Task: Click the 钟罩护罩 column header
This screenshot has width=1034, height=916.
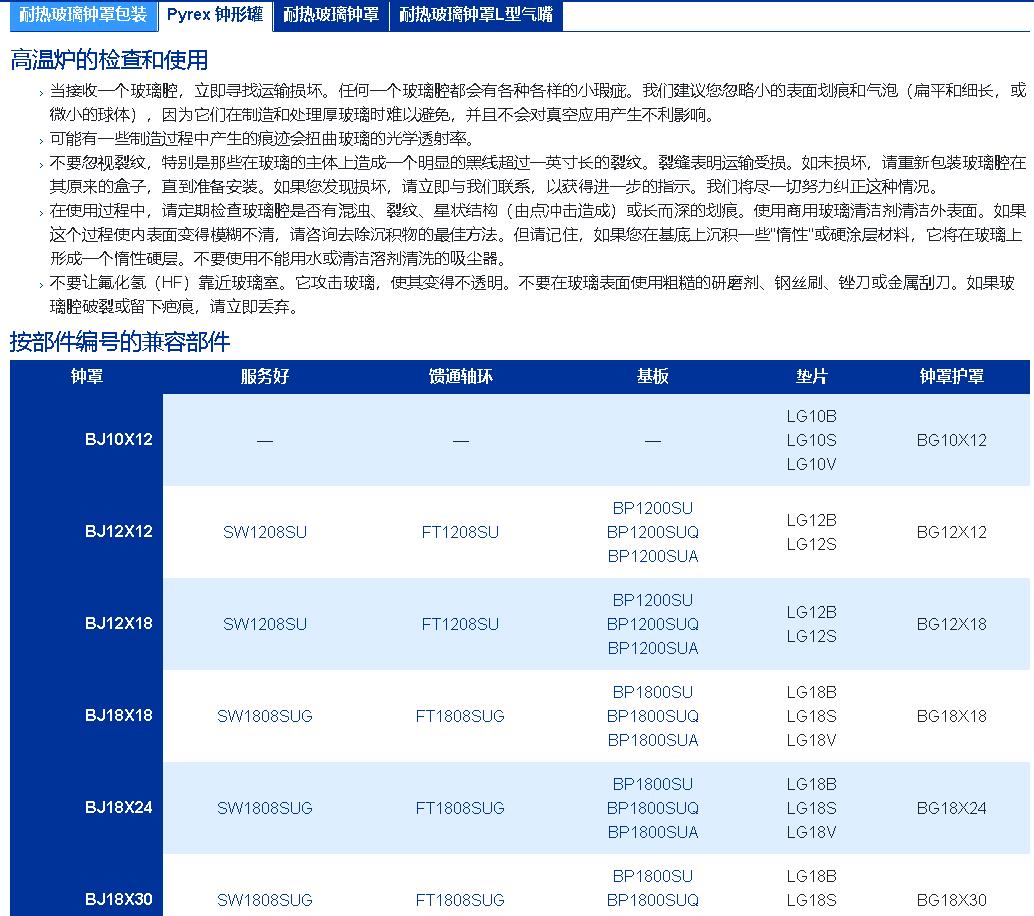Action: [952, 377]
